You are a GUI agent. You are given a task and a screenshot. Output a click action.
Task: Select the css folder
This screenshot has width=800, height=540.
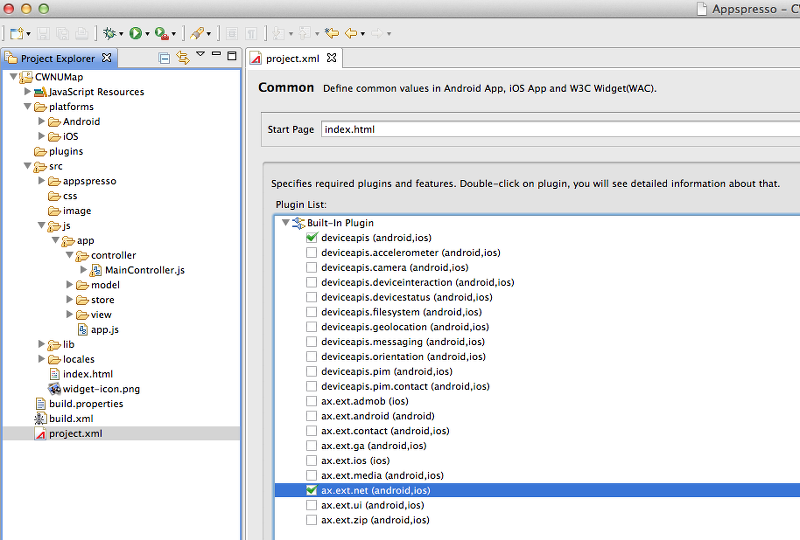pyautogui.click(x=63, y=195)
